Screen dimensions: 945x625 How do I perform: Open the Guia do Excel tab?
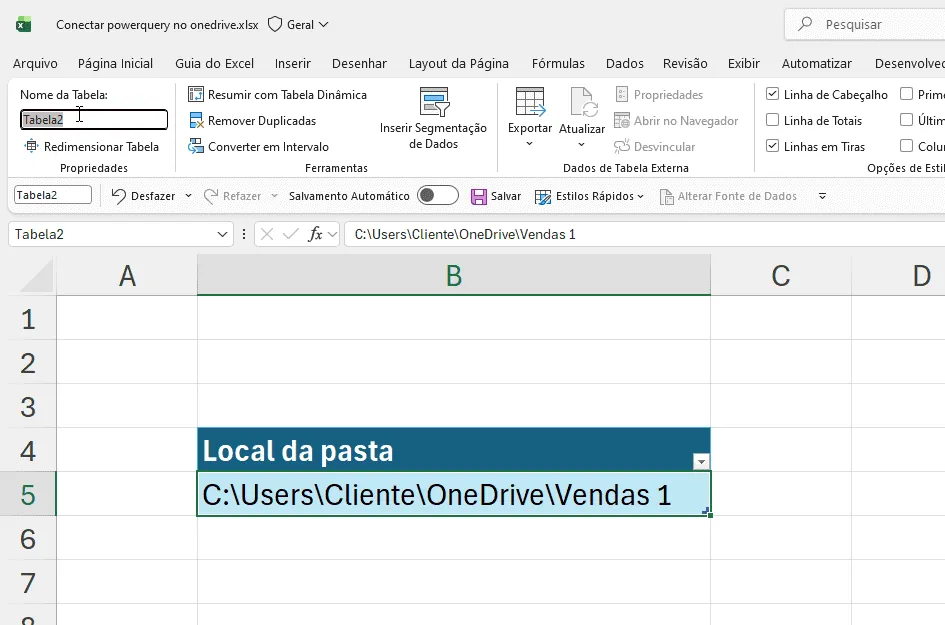coord(215,64)
